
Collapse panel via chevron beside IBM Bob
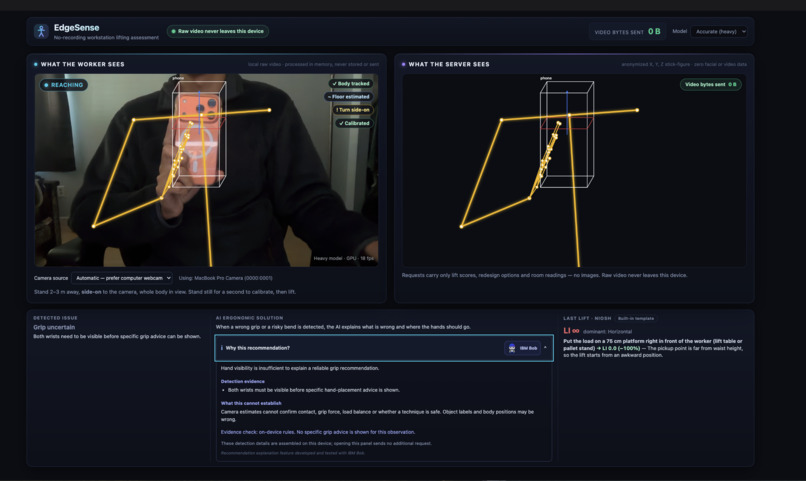pos(545,348)
